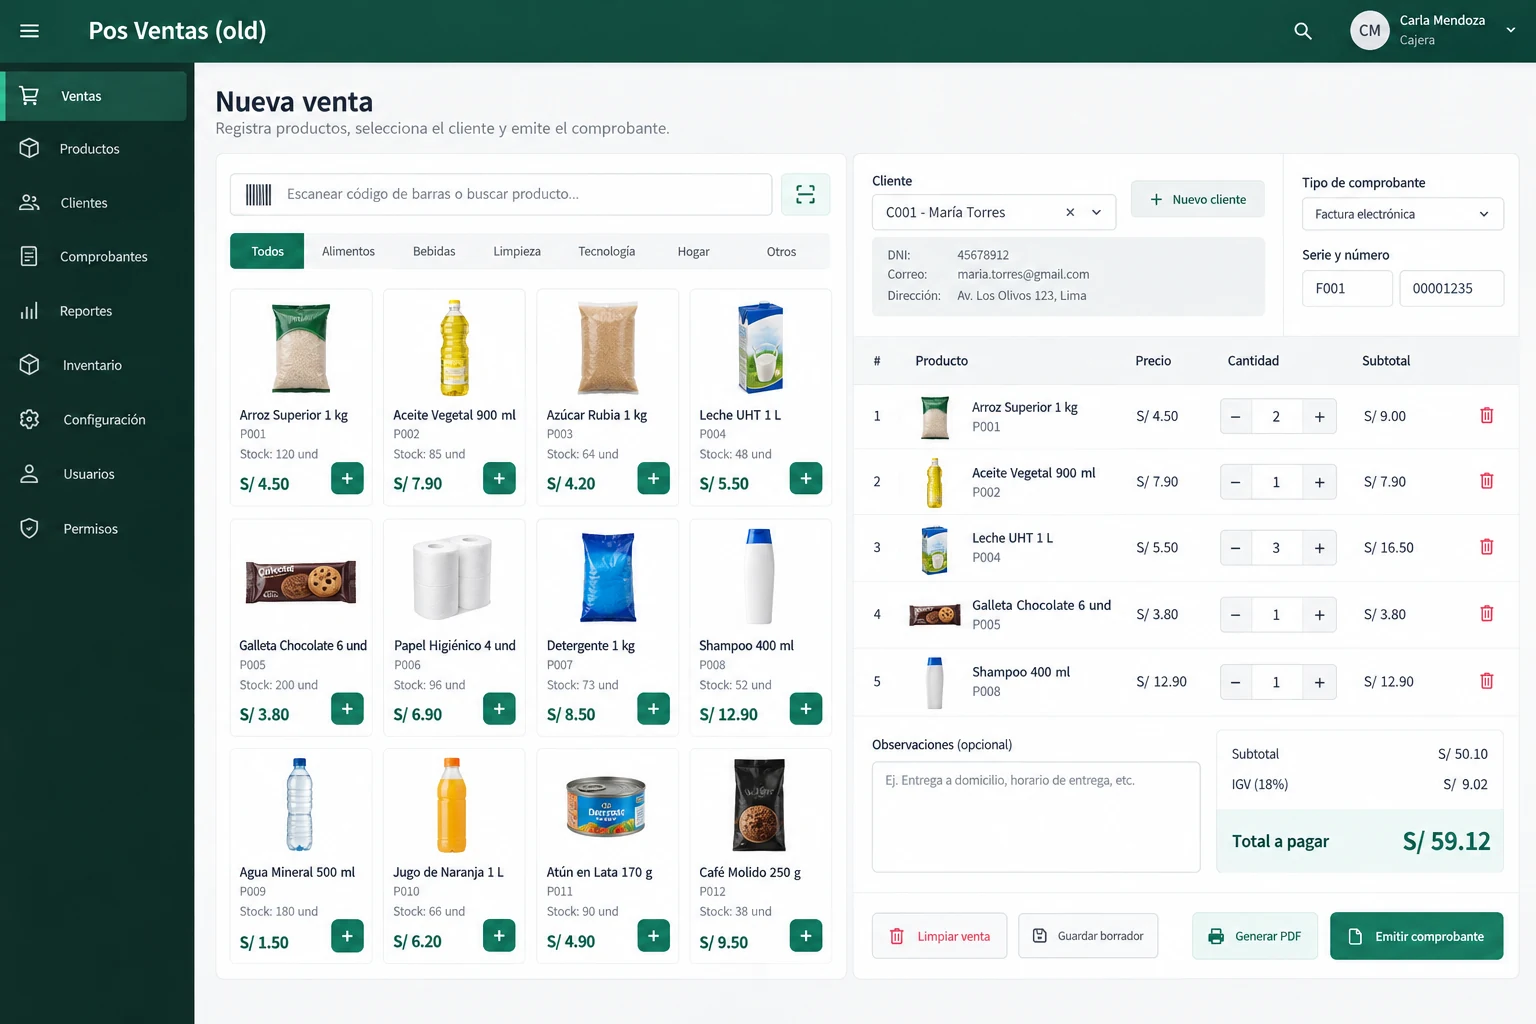Click Limpiar venta button

[x=940, y=936]
